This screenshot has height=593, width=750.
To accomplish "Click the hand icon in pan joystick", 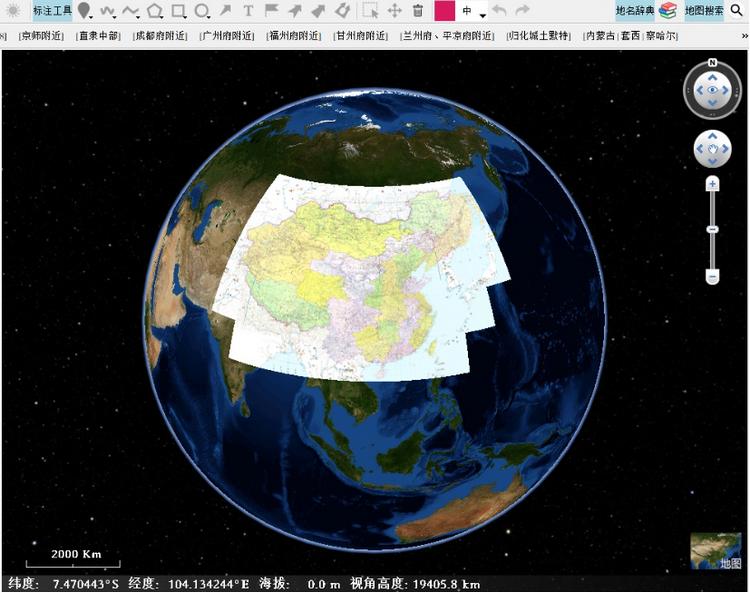I will [712, 149].
